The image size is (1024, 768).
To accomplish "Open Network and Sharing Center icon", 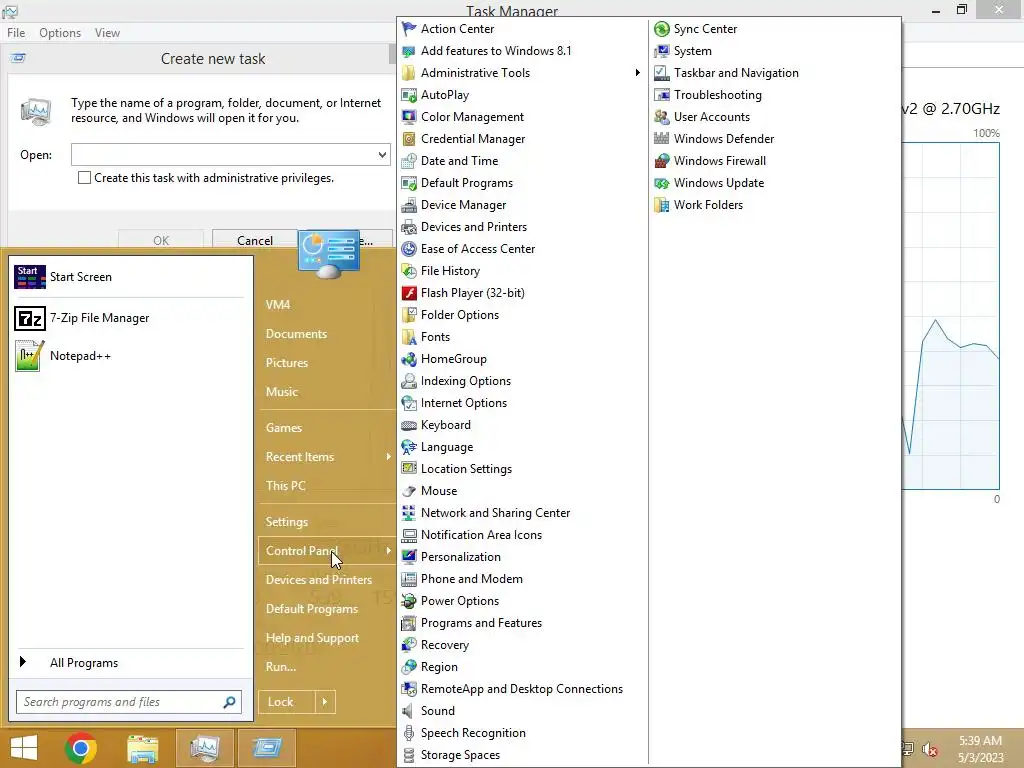I will click(x=409, y=513).
